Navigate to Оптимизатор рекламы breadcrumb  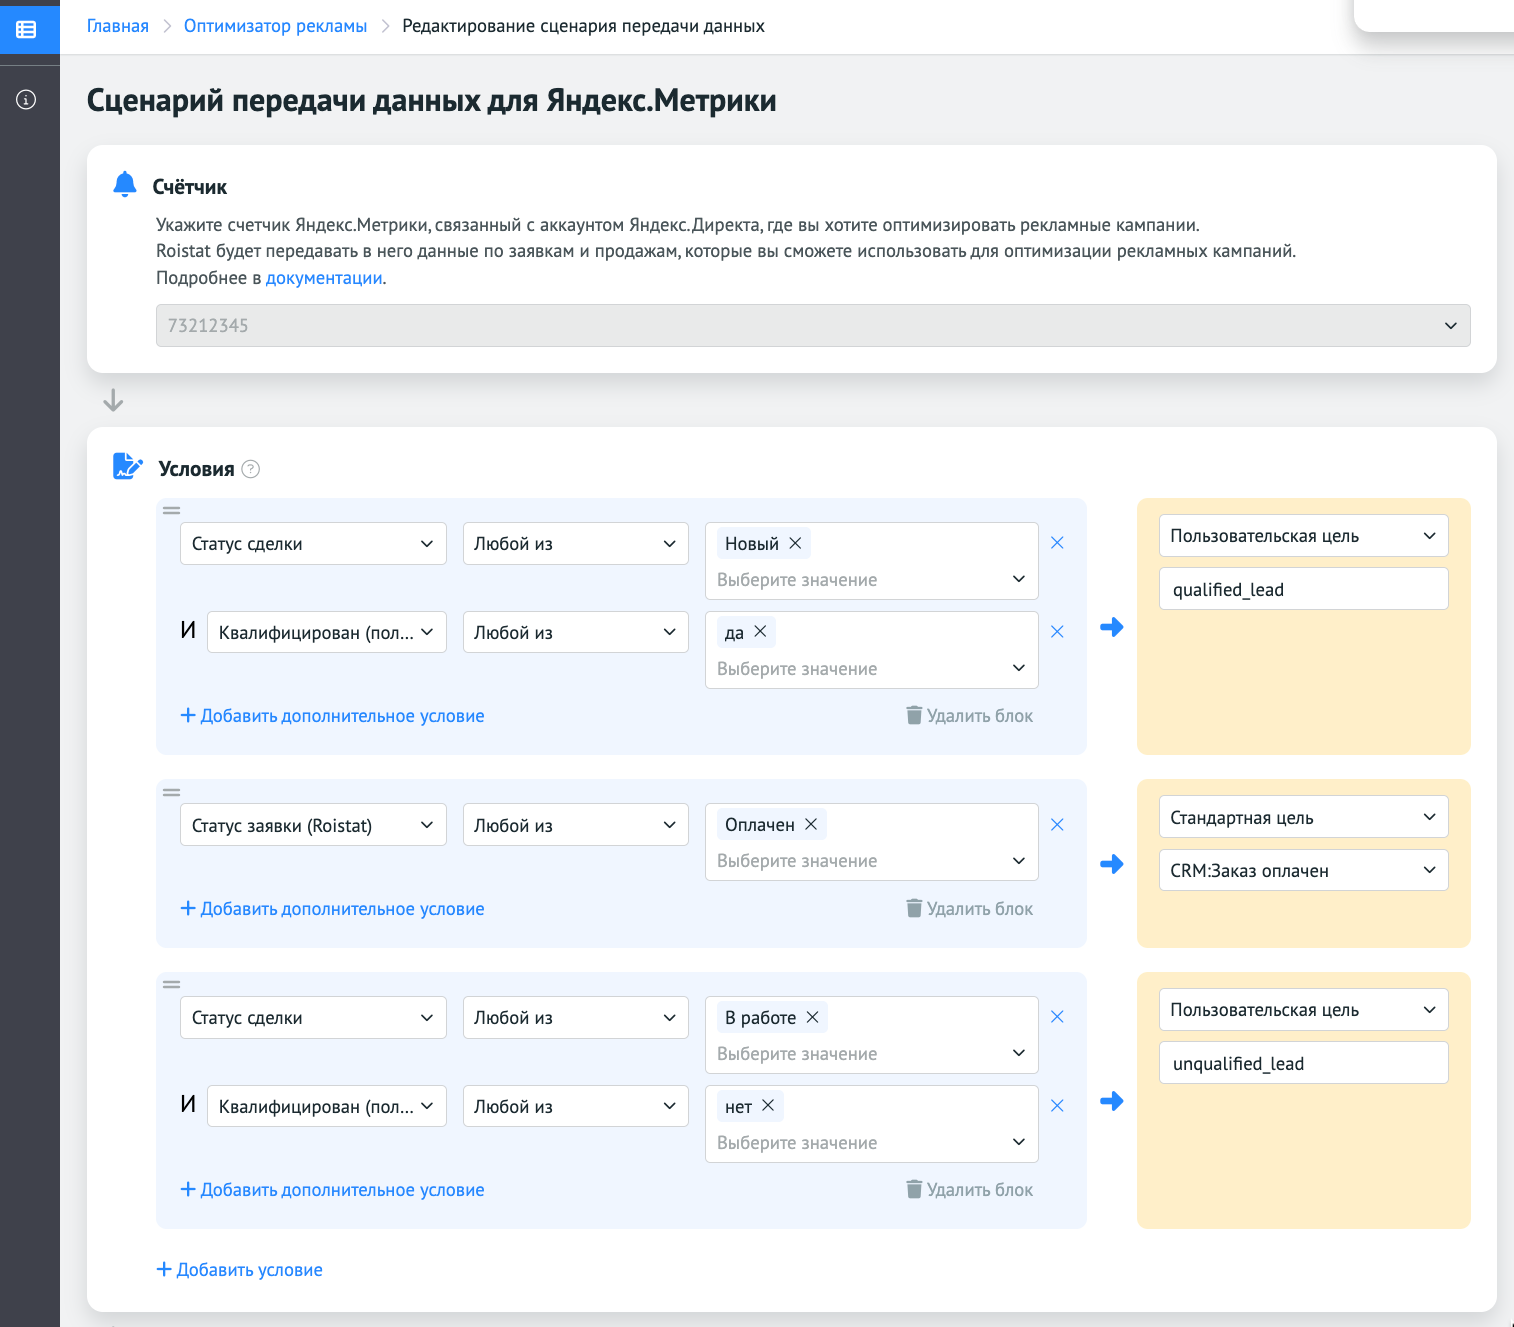[275, 26]
